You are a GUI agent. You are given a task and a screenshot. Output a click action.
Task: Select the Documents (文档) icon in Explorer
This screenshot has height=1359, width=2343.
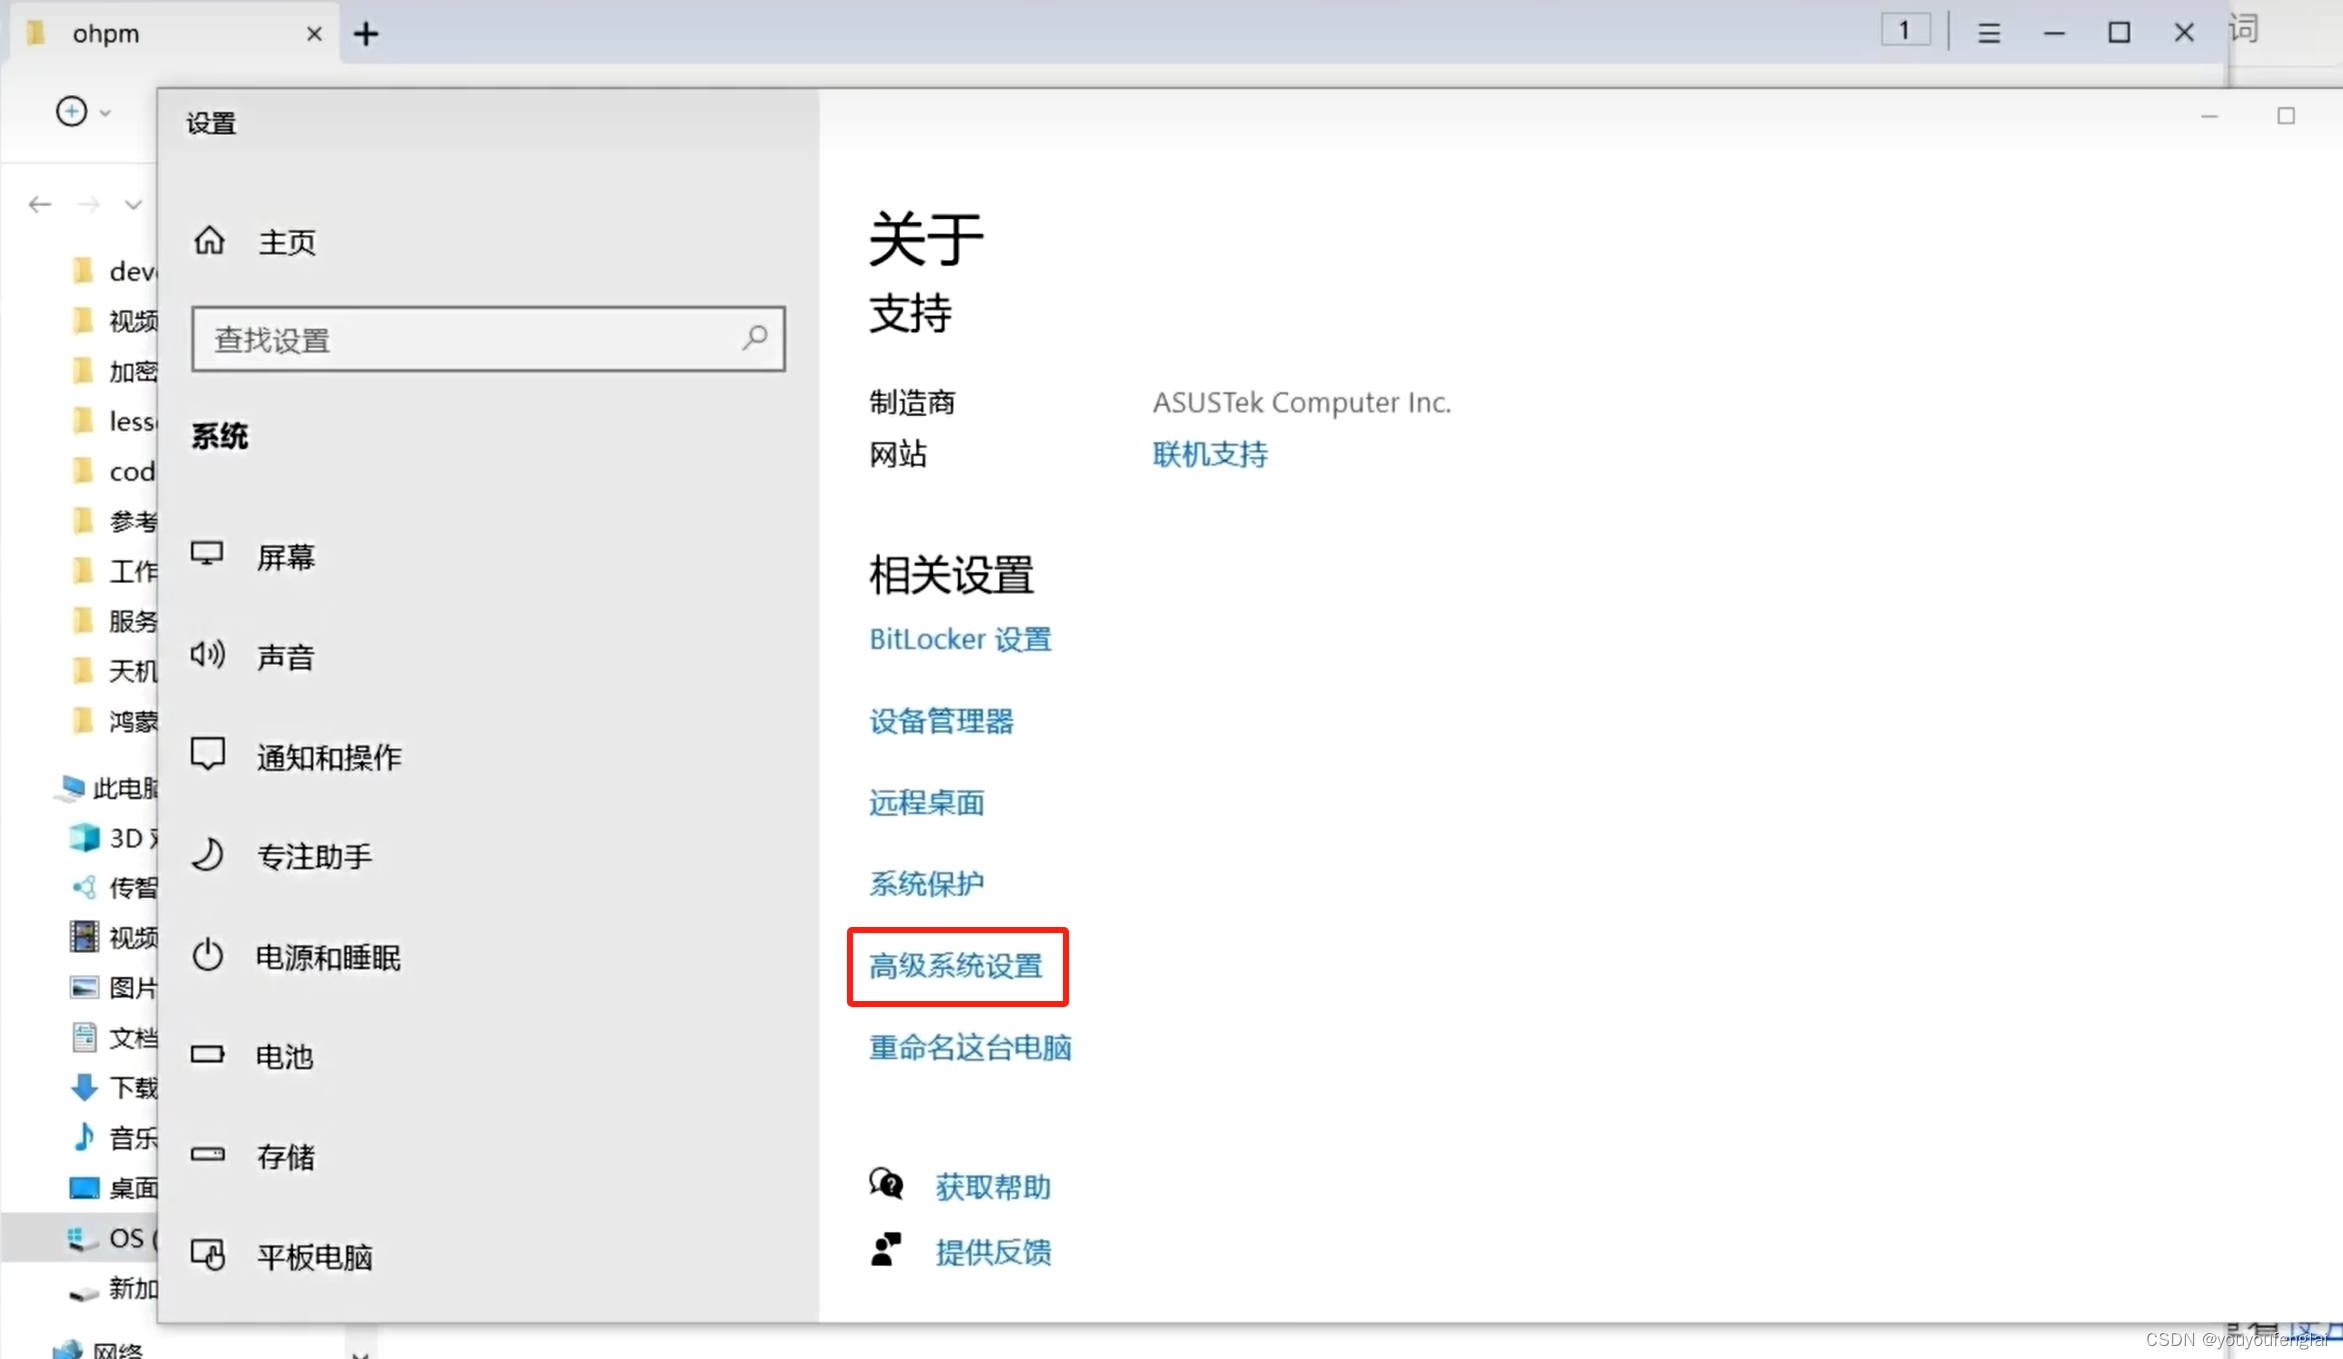pyautogui.click(x=84, y=1037)
